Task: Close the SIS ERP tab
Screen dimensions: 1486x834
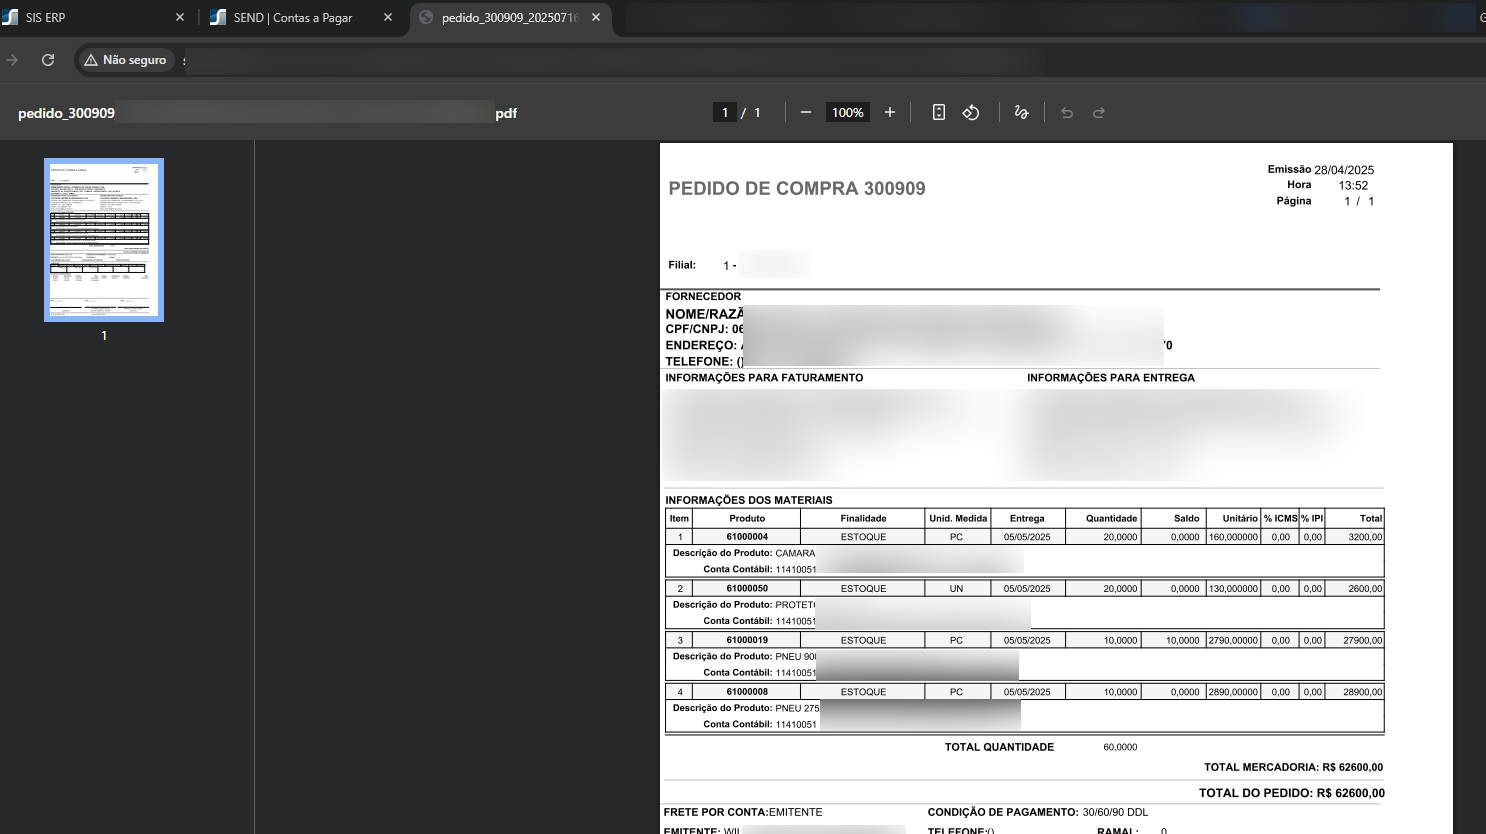Action: [180, 18]
